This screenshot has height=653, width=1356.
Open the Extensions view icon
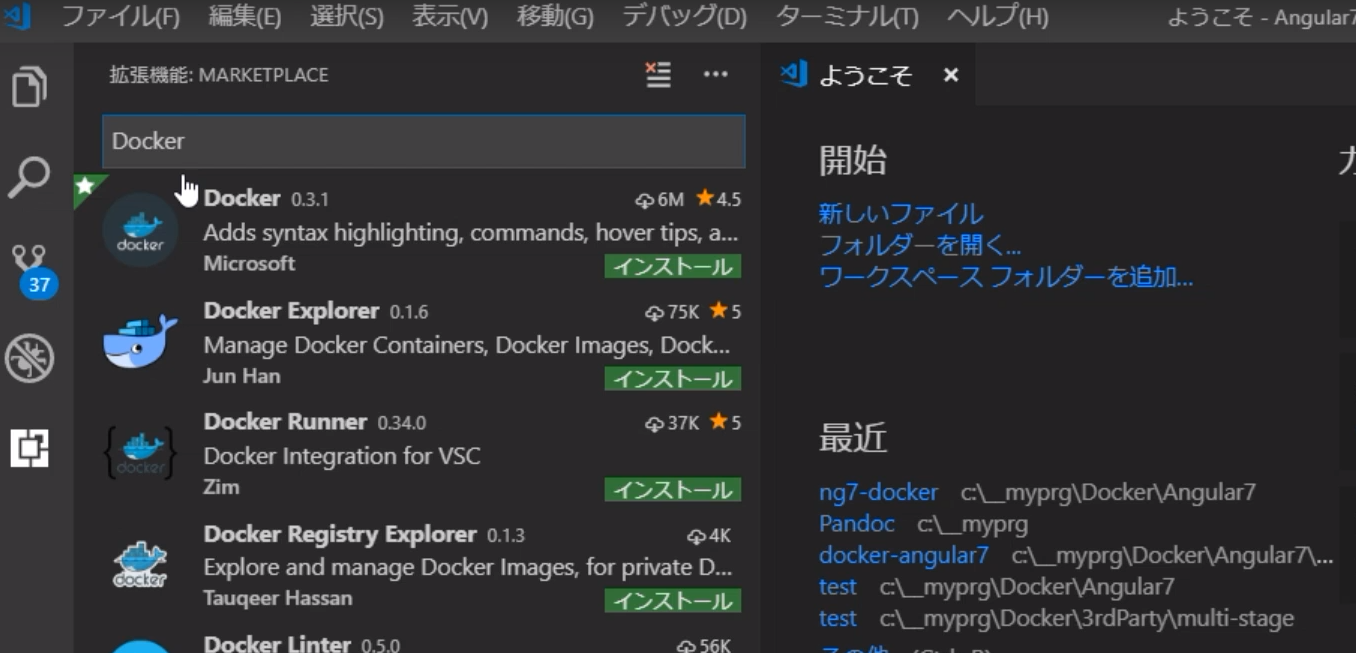point(29,447)
